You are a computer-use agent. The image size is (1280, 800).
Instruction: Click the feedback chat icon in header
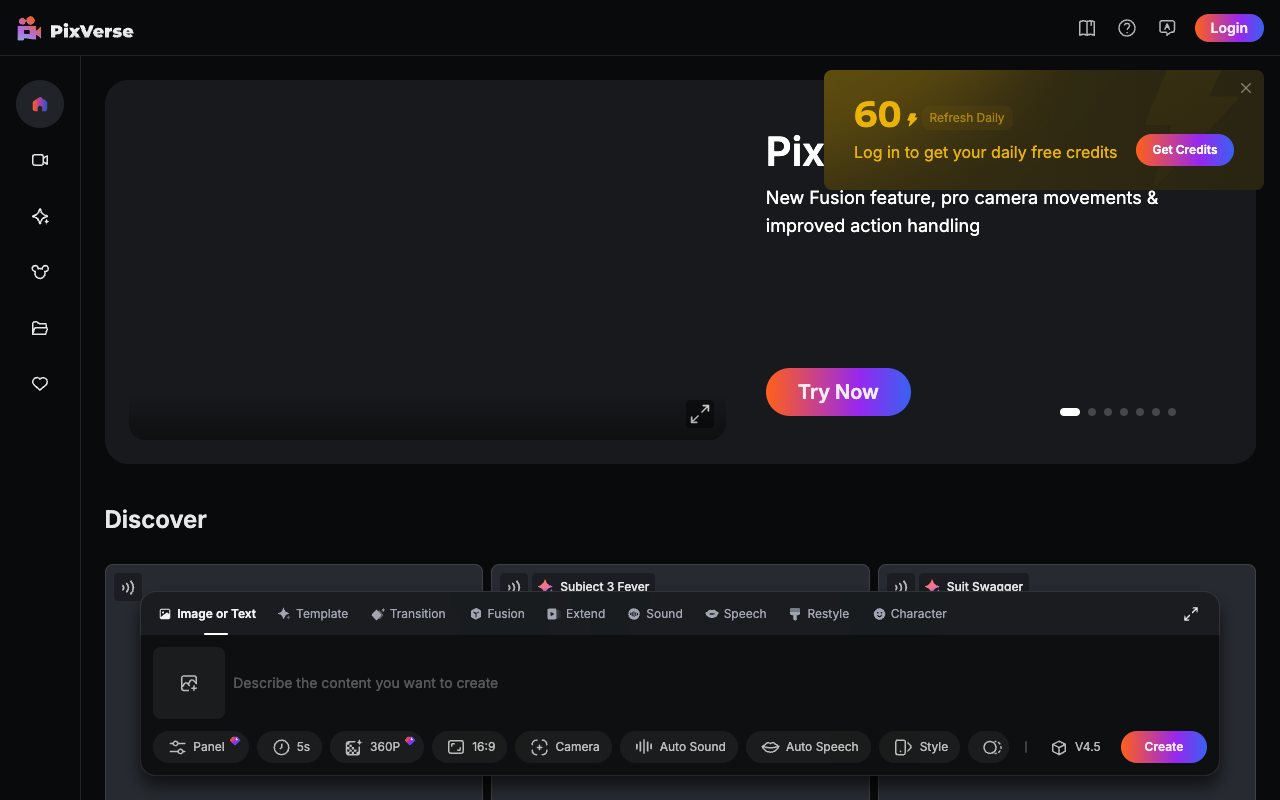(1167, 28)
